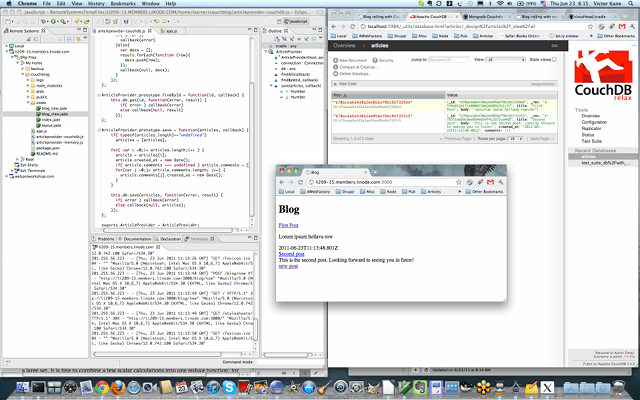Open the Rows per page dropdown
640x400 pixels.
click(x=516, y=139)
